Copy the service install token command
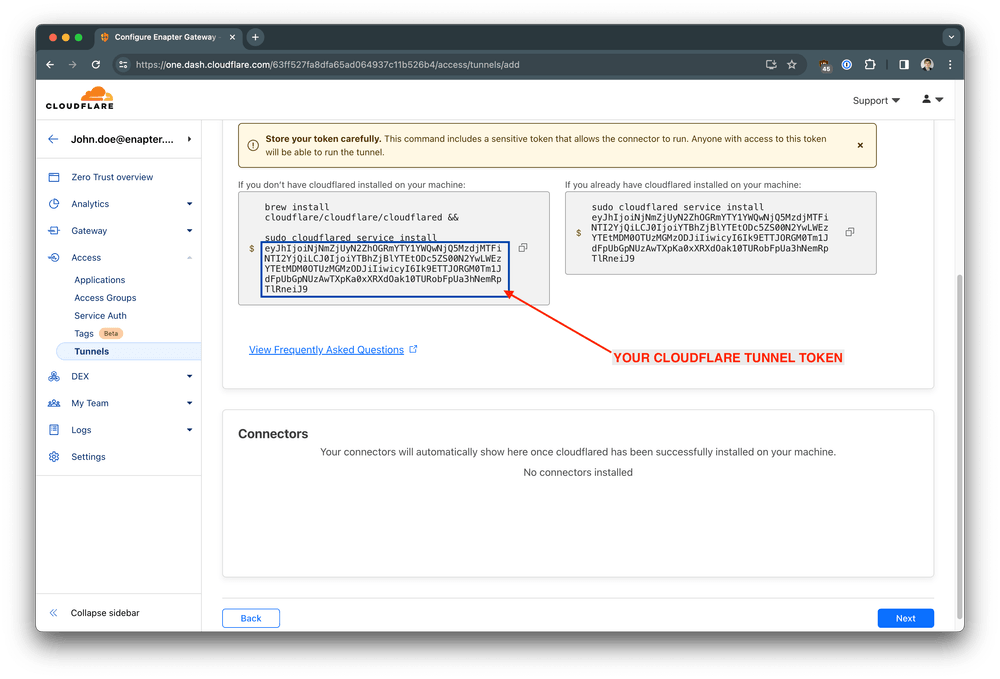This screenshot has height=679, width=1000. (x=849, y=230)
